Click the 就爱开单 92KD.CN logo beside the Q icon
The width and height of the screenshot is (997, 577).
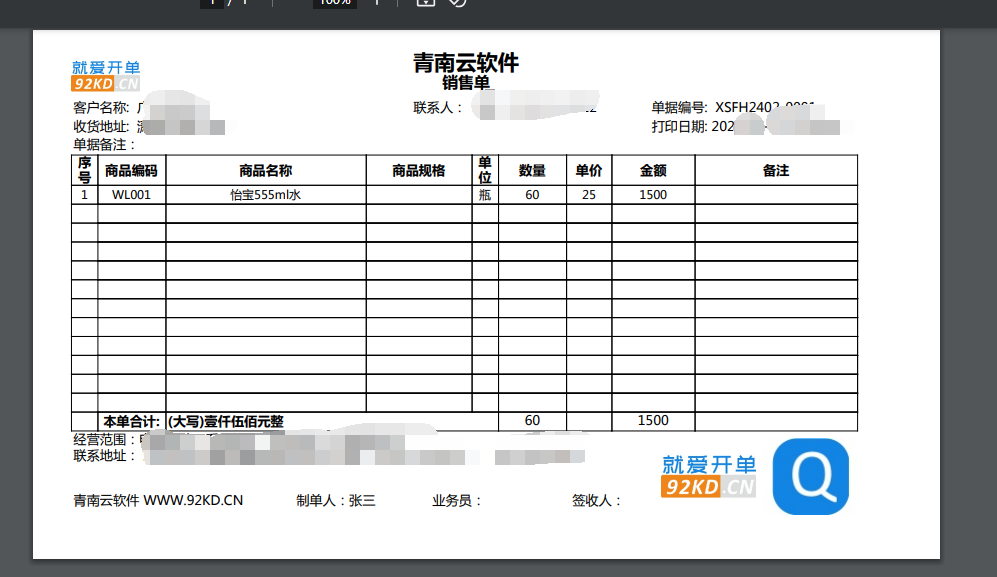[x=708, y=476]
